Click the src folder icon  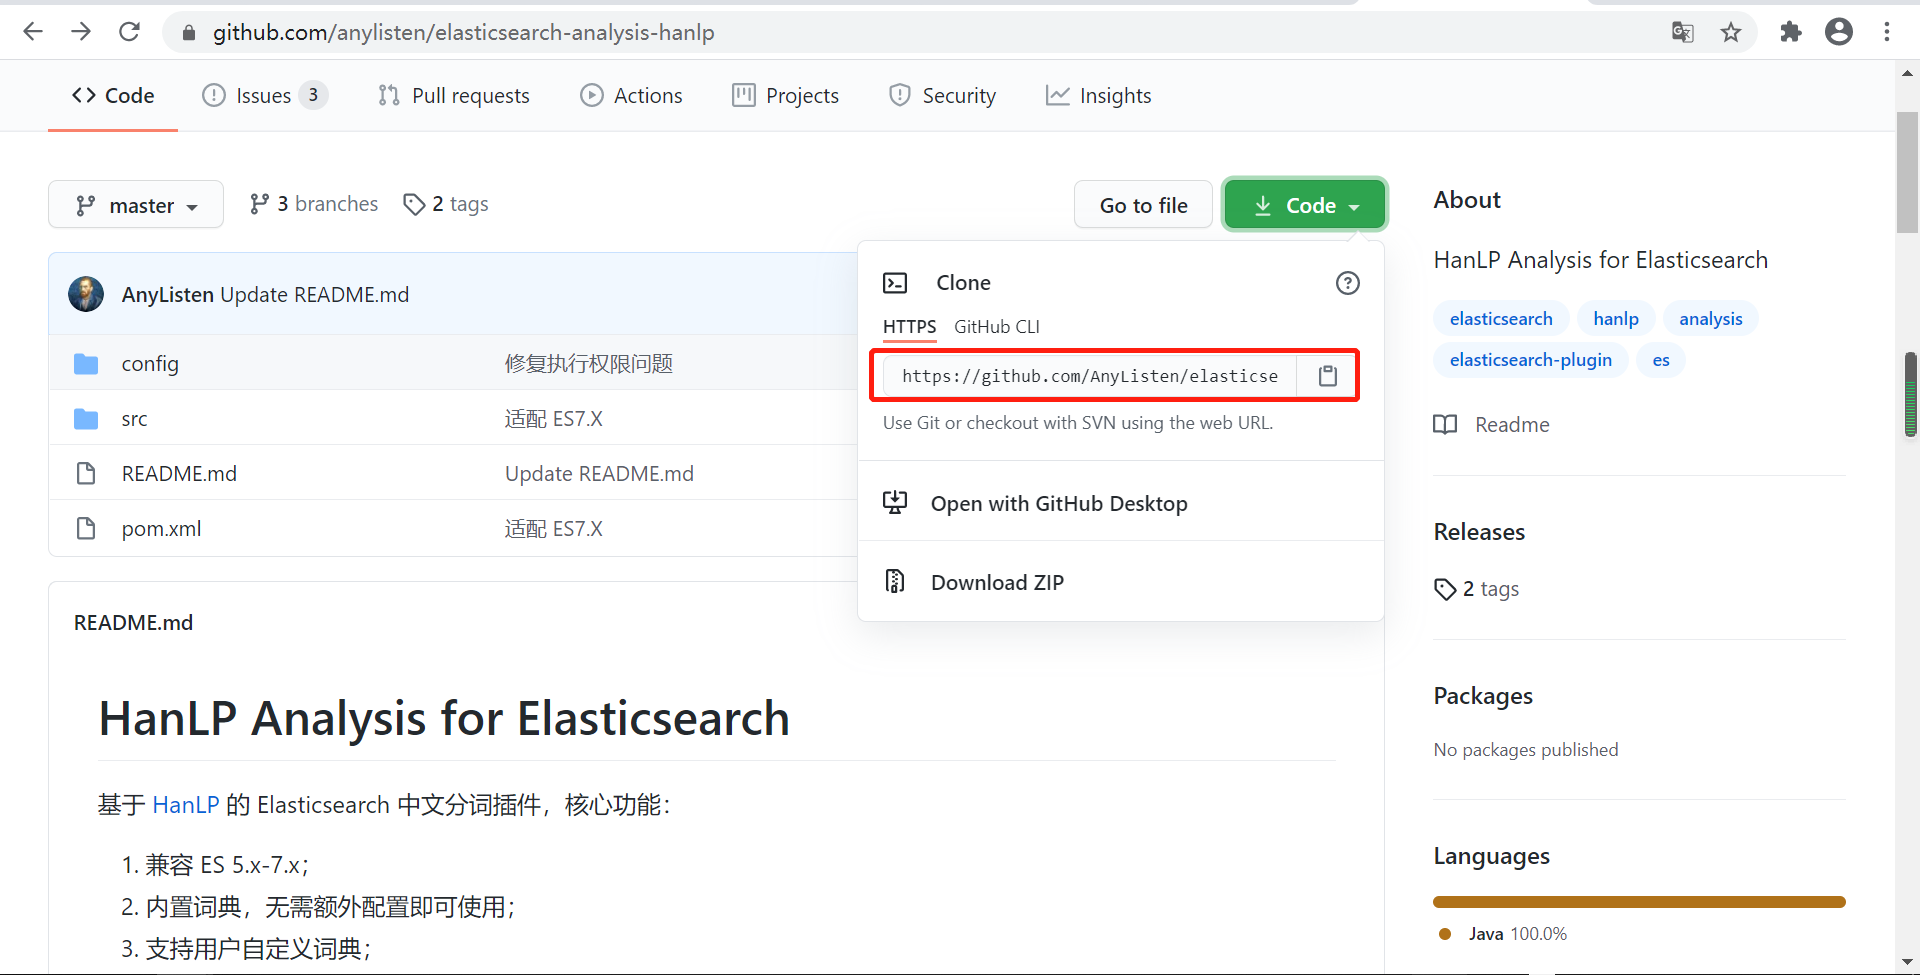86,419
